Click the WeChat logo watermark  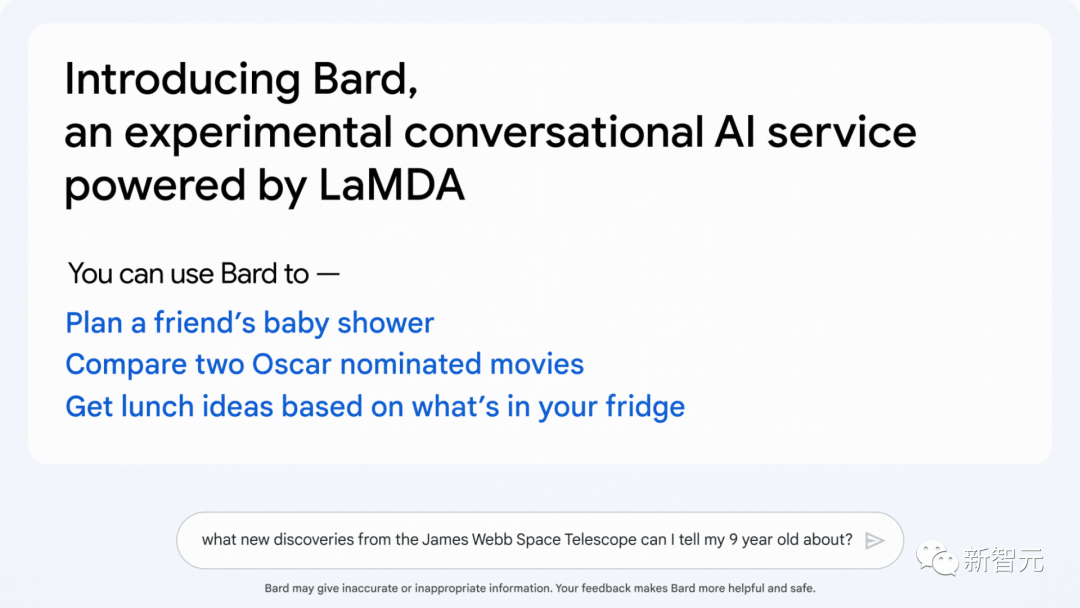939,558
